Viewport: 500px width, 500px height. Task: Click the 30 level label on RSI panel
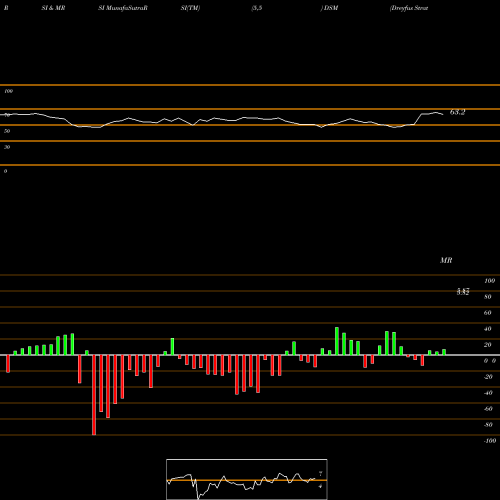(7, 147)
